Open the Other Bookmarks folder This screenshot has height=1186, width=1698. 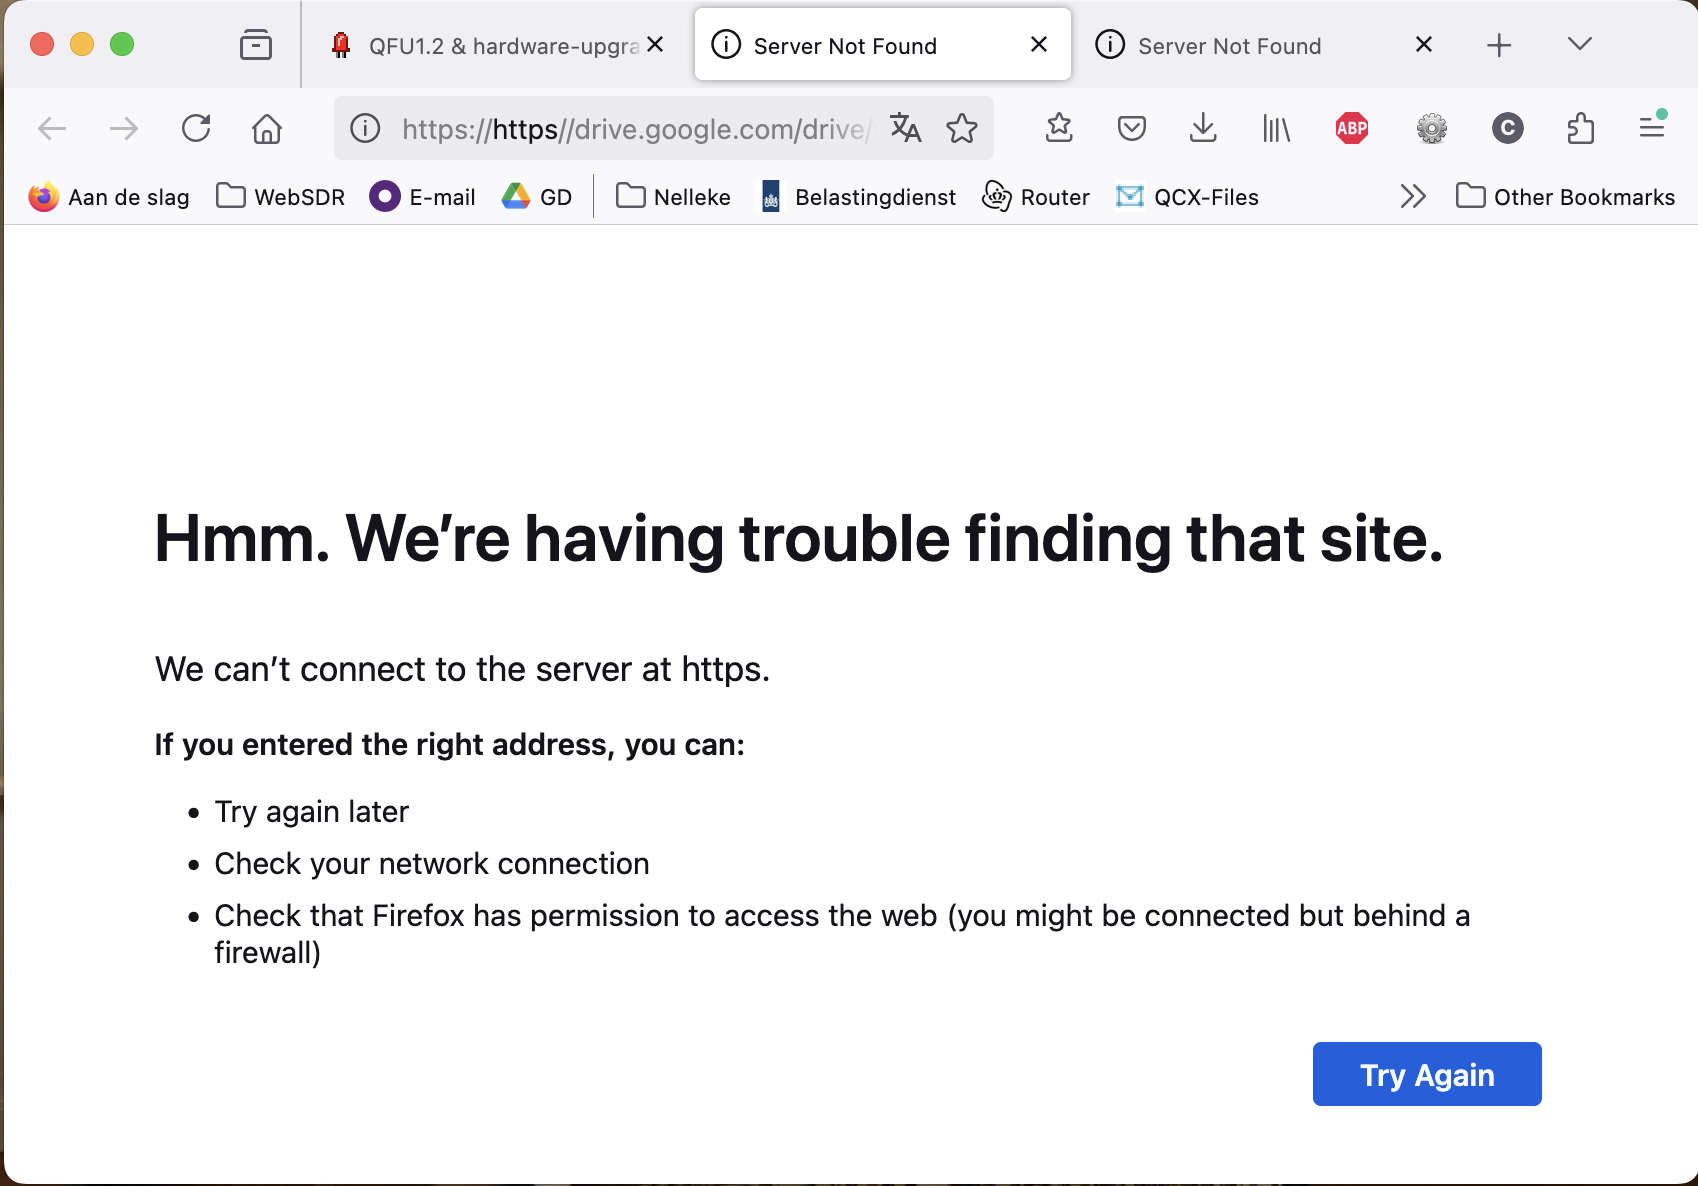click(x=1566, y=196)
